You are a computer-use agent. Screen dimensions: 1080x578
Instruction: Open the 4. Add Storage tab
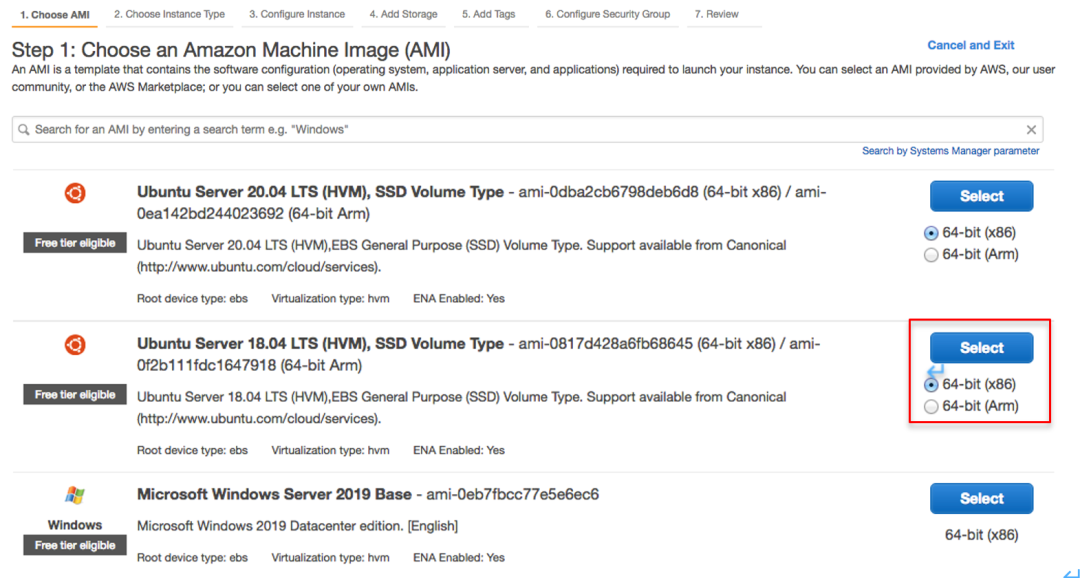[403, 14]
